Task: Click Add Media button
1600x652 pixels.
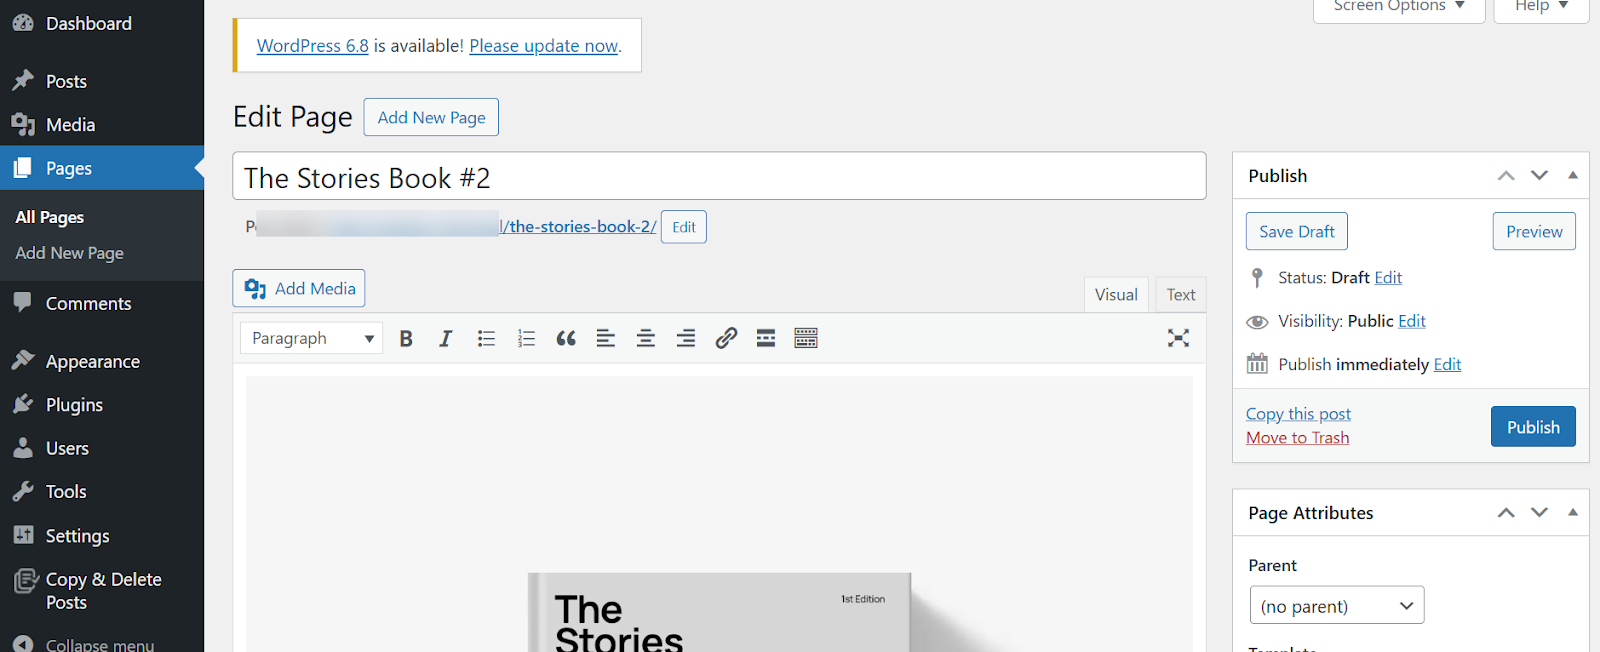Action: [299, 288]
